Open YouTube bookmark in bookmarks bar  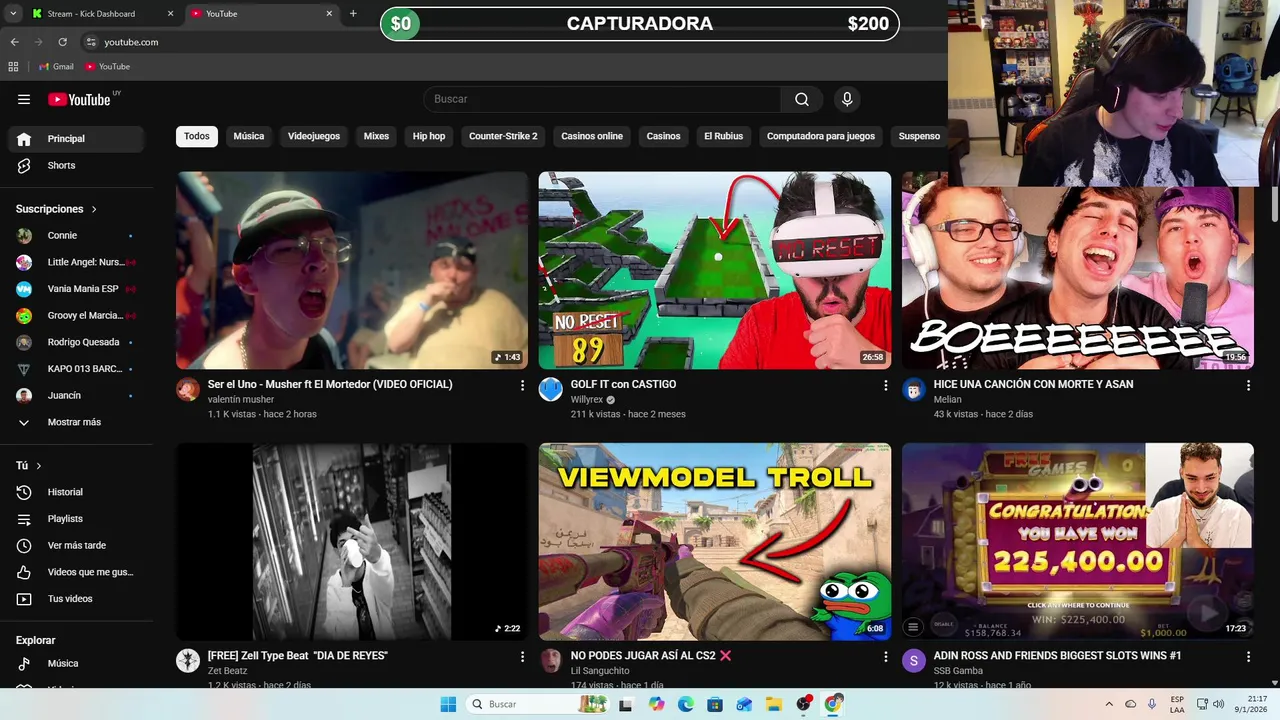pyautogui.click(x=108, y=66)
